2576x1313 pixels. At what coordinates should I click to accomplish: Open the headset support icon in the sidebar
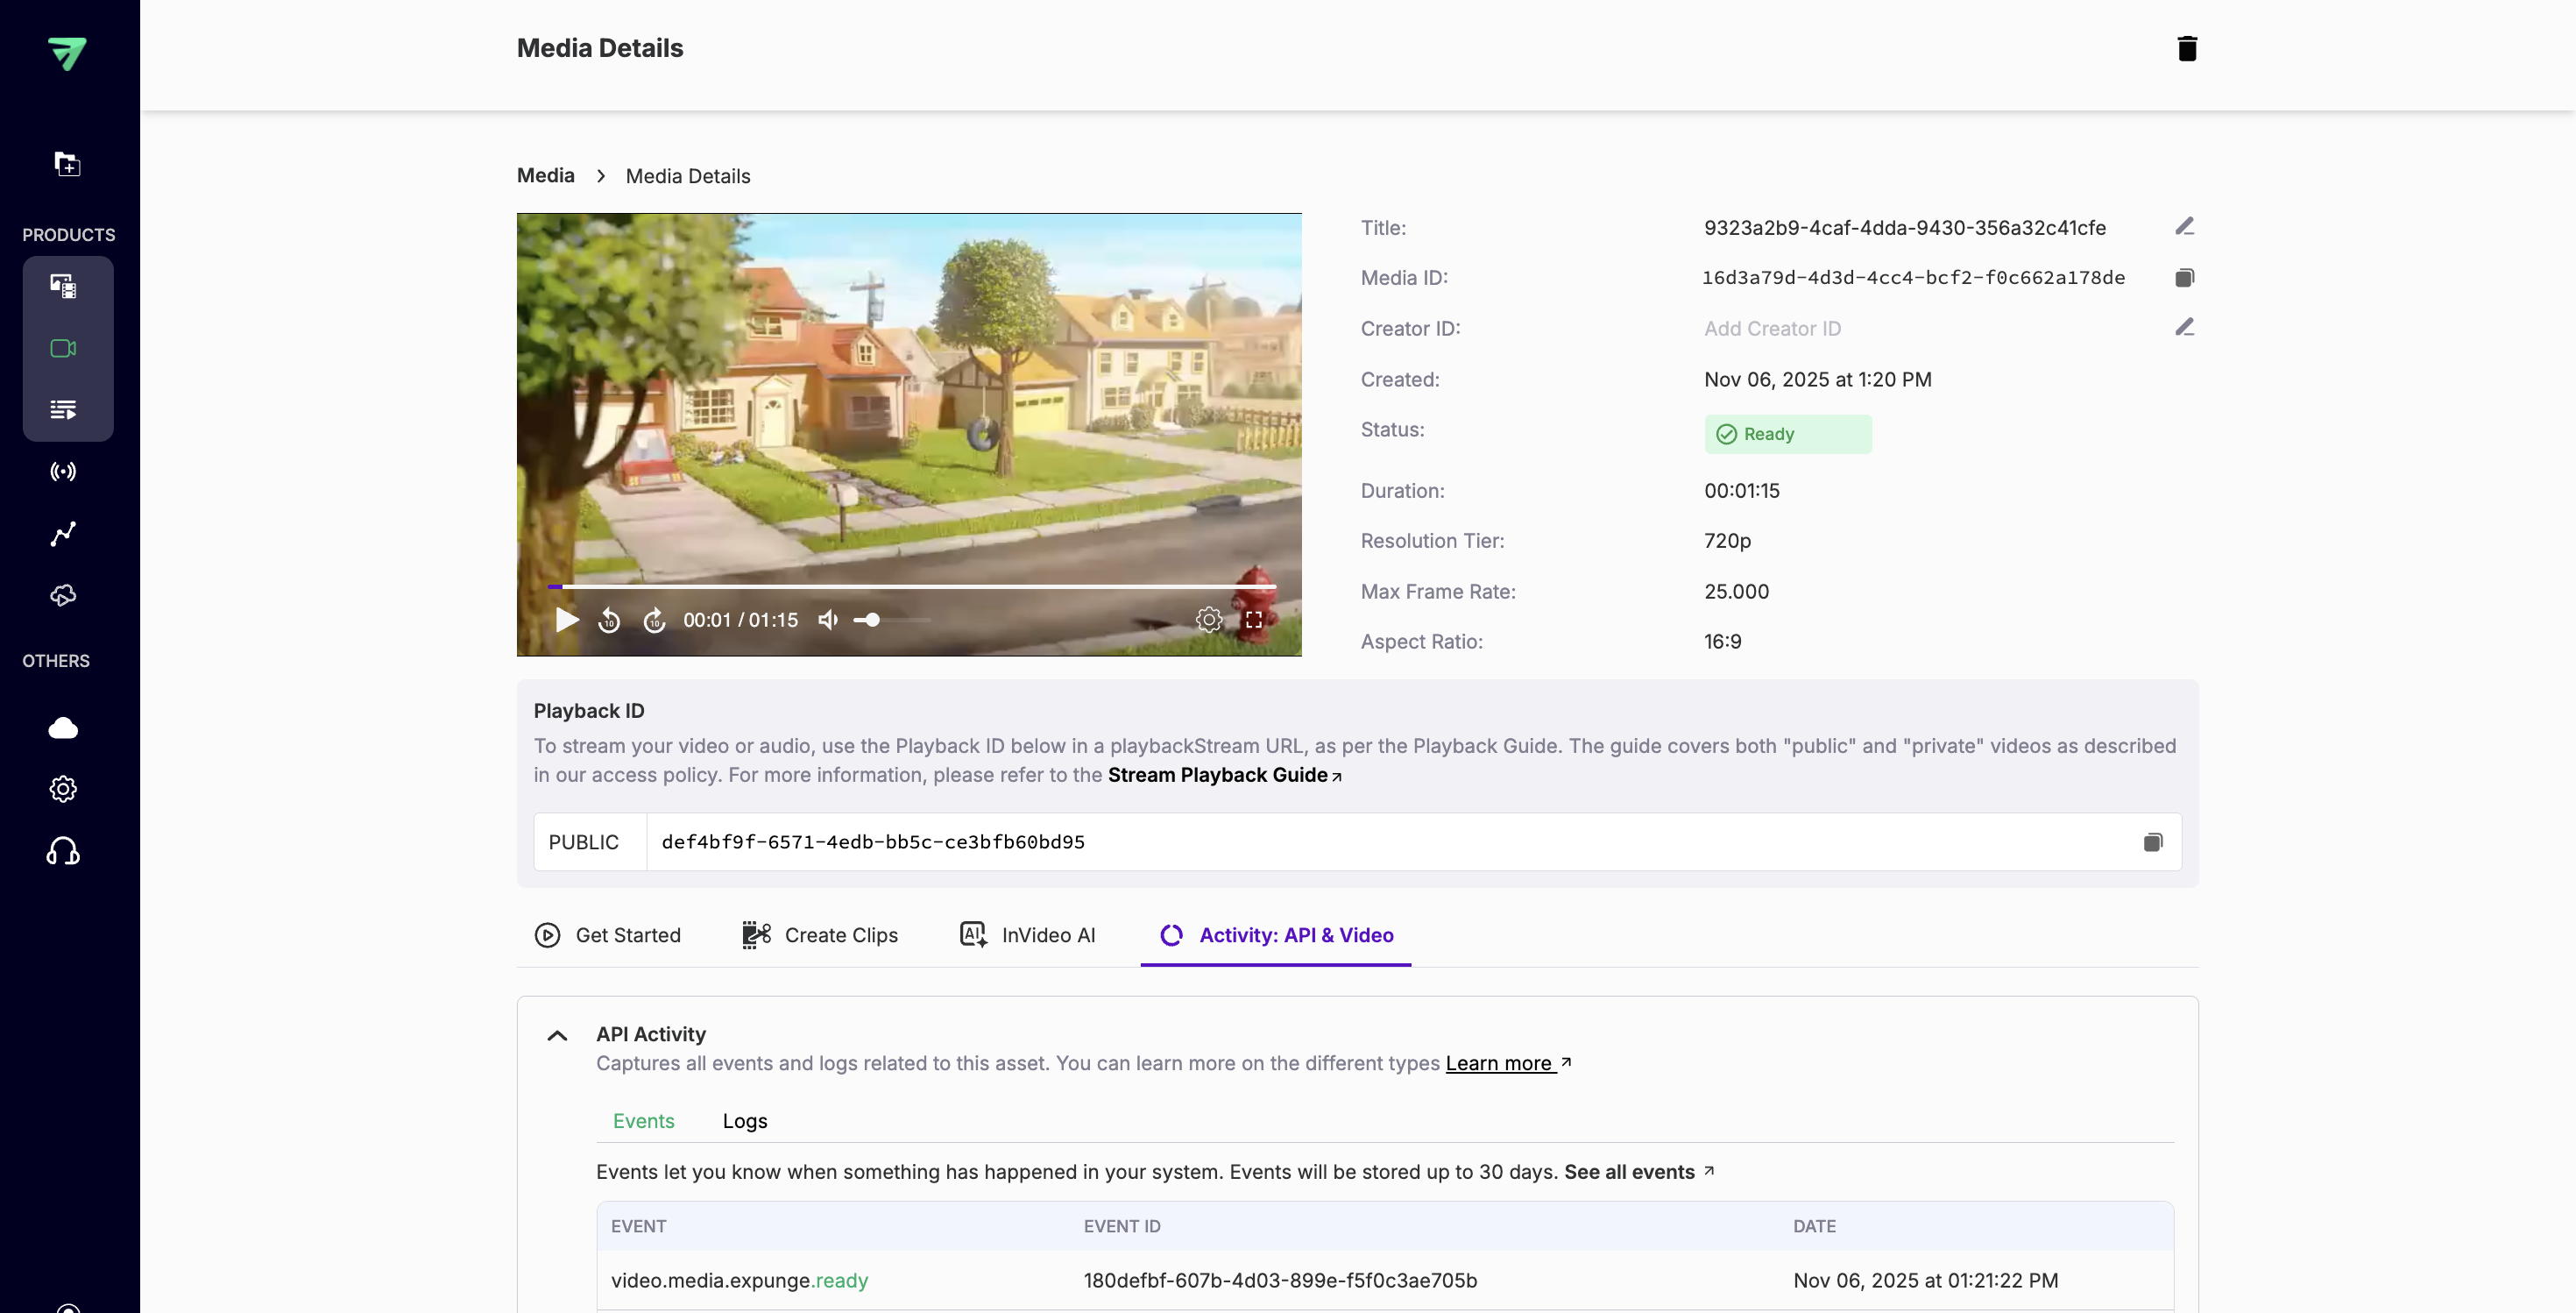click(63, 851)
